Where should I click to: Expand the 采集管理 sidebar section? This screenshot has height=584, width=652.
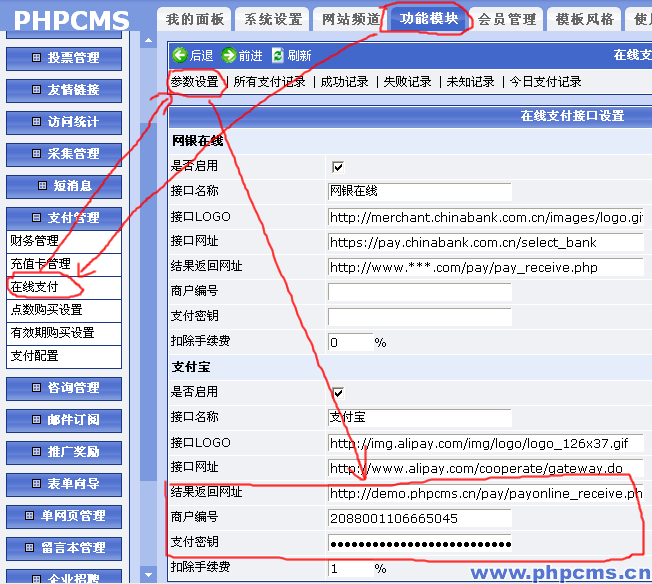coord(64,154)
